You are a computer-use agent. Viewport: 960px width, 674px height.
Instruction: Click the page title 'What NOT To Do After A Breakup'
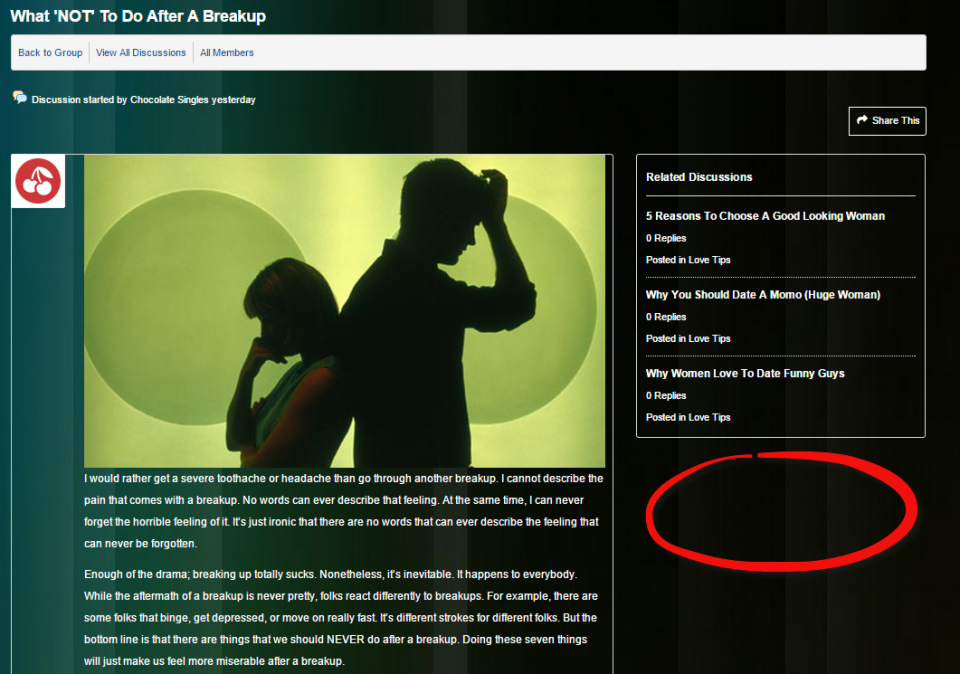click(x=138, y=17)
